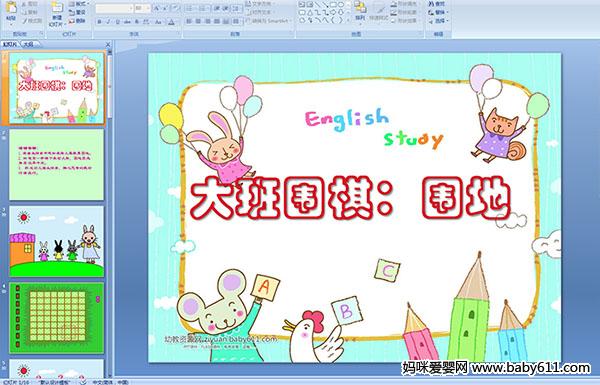The width and height of the screenshot is (600, 385).
Task: Click the Find icon in the editing group
Action: tap(437, 4)
